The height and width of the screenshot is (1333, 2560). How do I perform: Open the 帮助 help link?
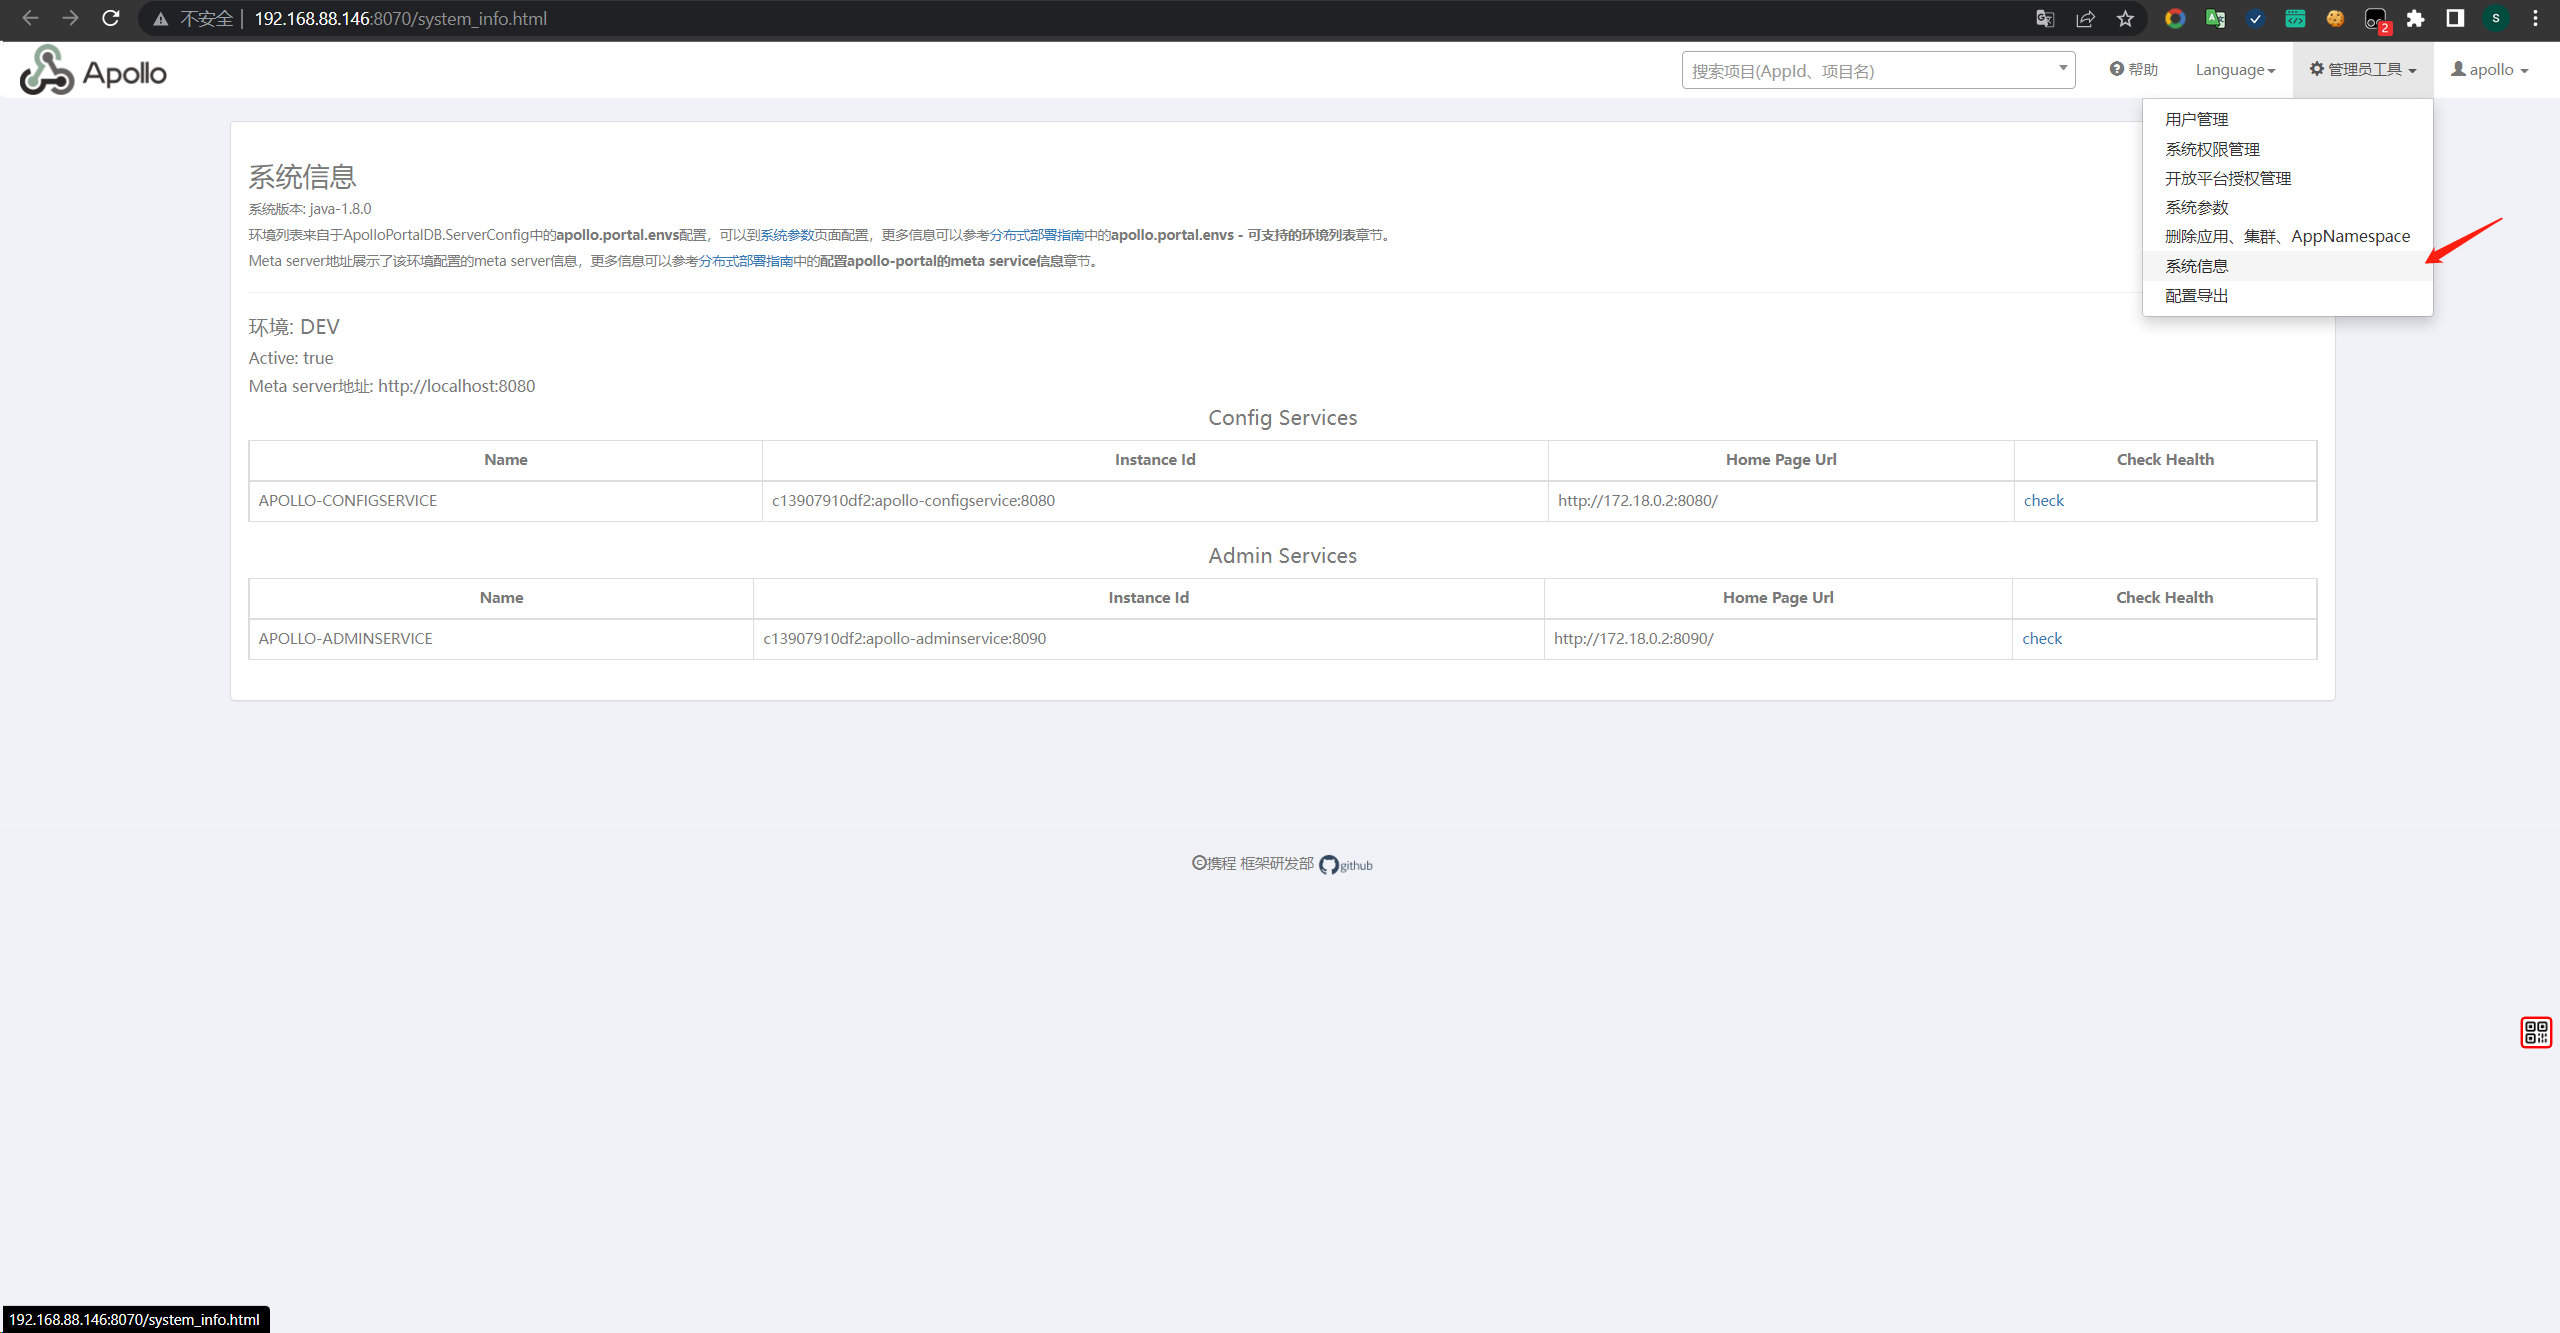pos(2134,70)
